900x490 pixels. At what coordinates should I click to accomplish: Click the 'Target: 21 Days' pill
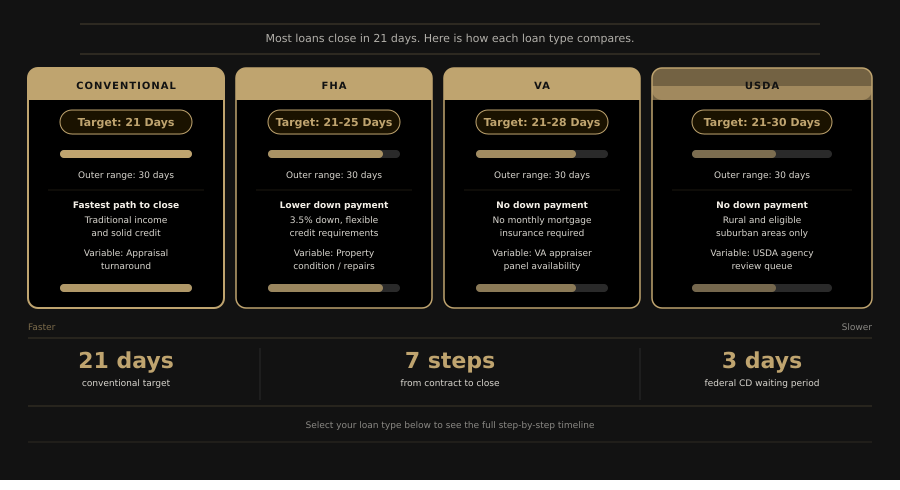[x=126, y=122]
